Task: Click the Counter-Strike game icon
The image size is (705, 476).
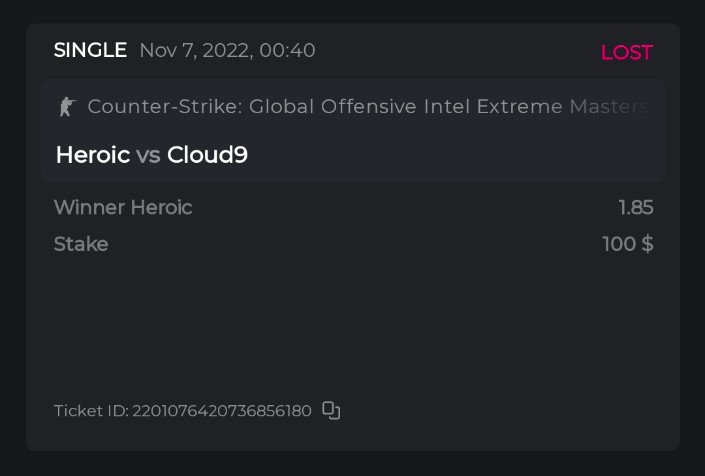Action: [x=67, y=106]
